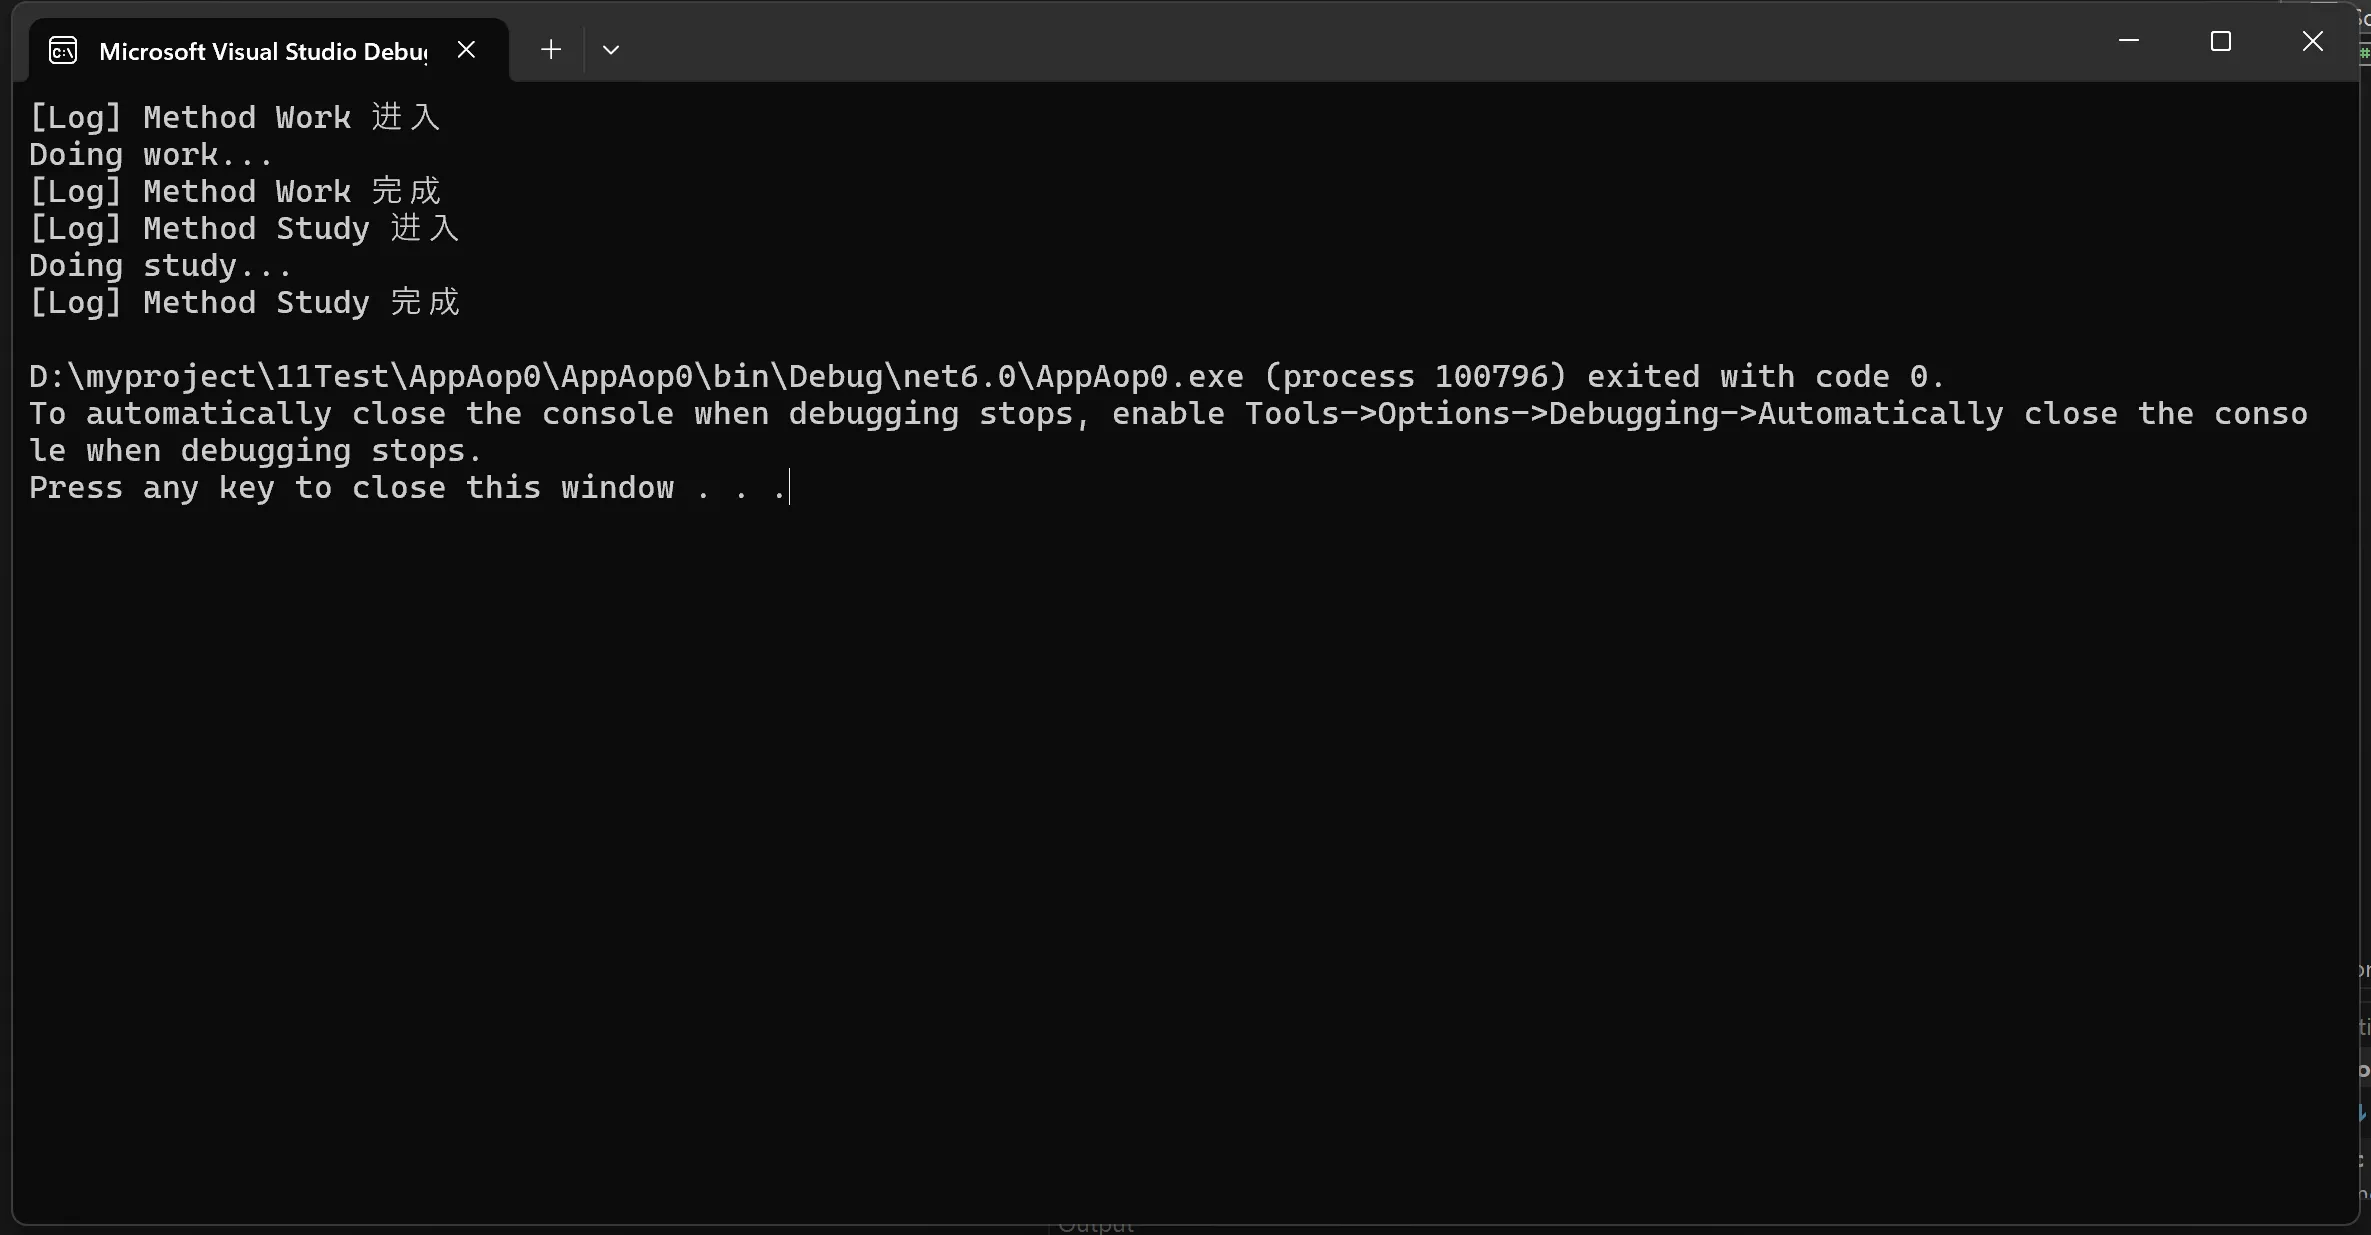Screen dimensions: 2371x1235
Task: Maximize the terminal window
Action: pyautogui.click(x=2221, y=41)
